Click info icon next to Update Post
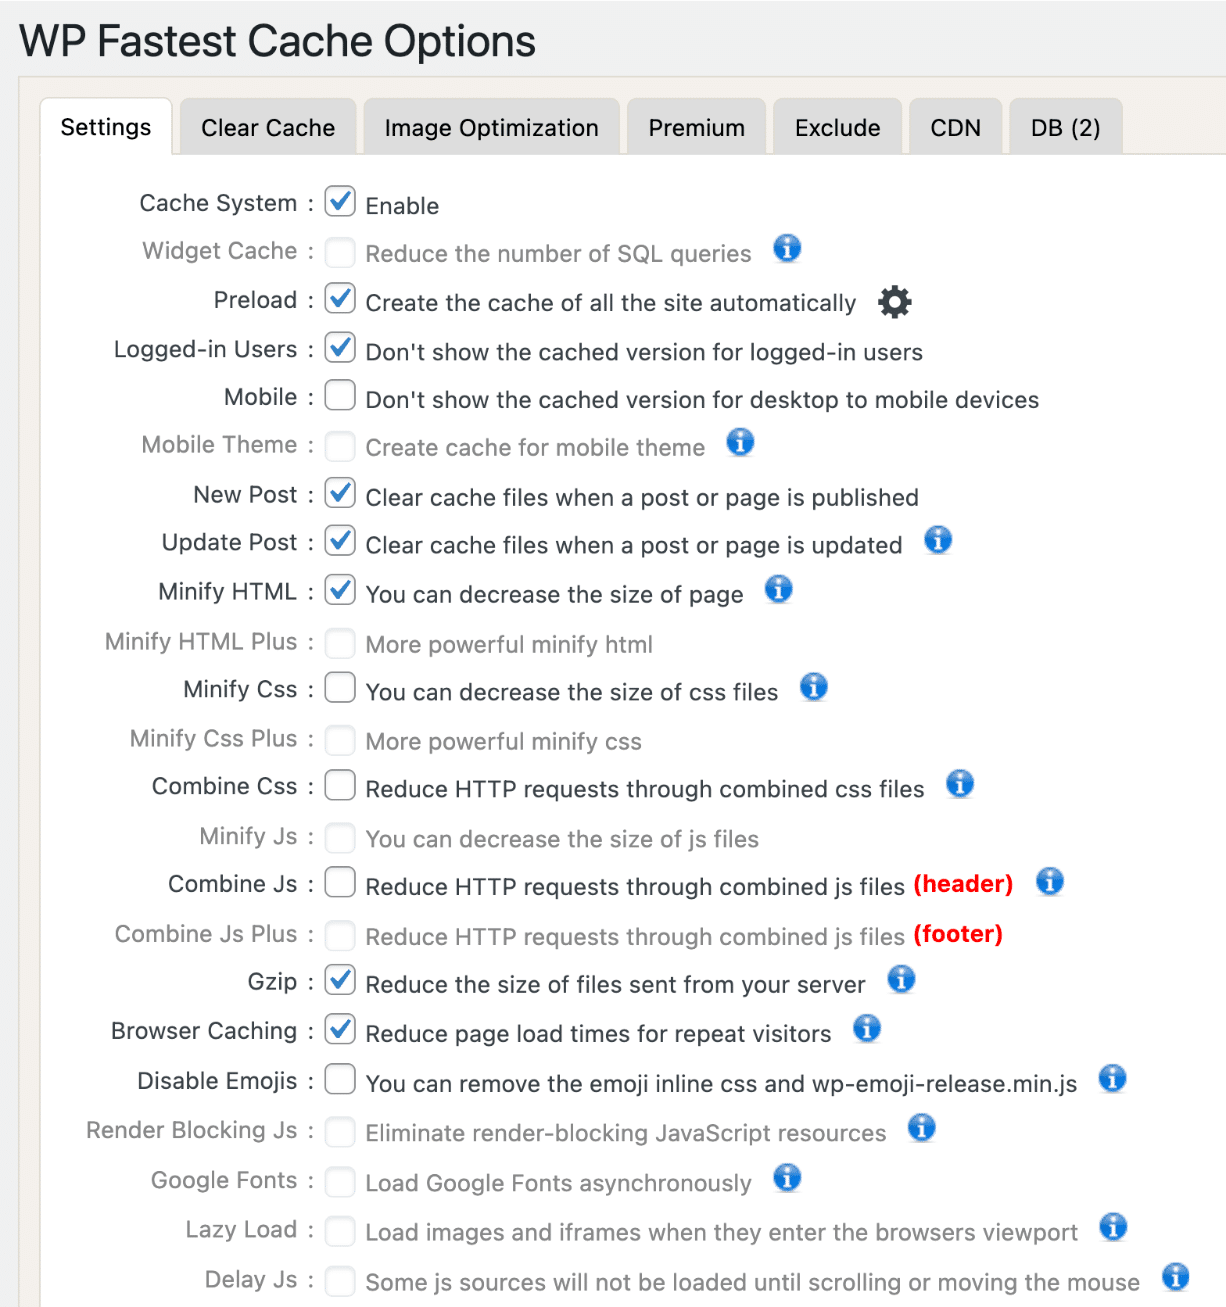1226x1307 pixels. 938,540
